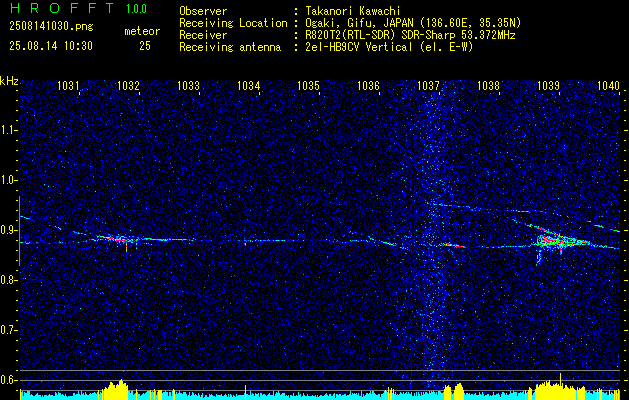The image size is (629, 400).
Task: Click the timestamp 25.08.14 10:30
Action: (51, 46)
